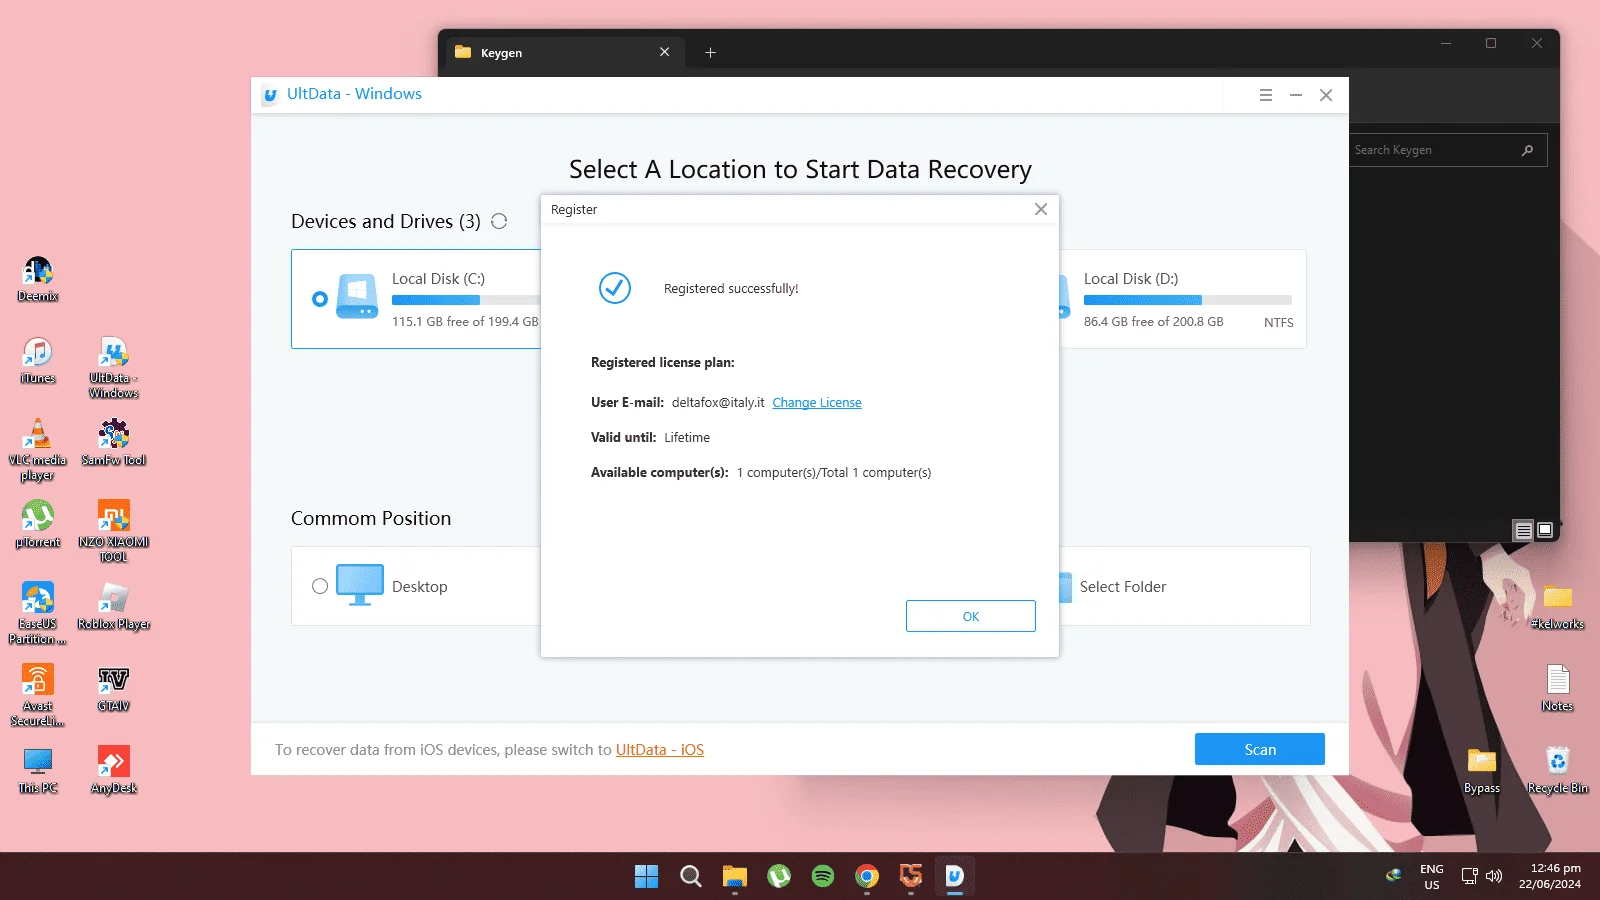Open the #kelworks folder on desktop

(x=1557, y=607)
